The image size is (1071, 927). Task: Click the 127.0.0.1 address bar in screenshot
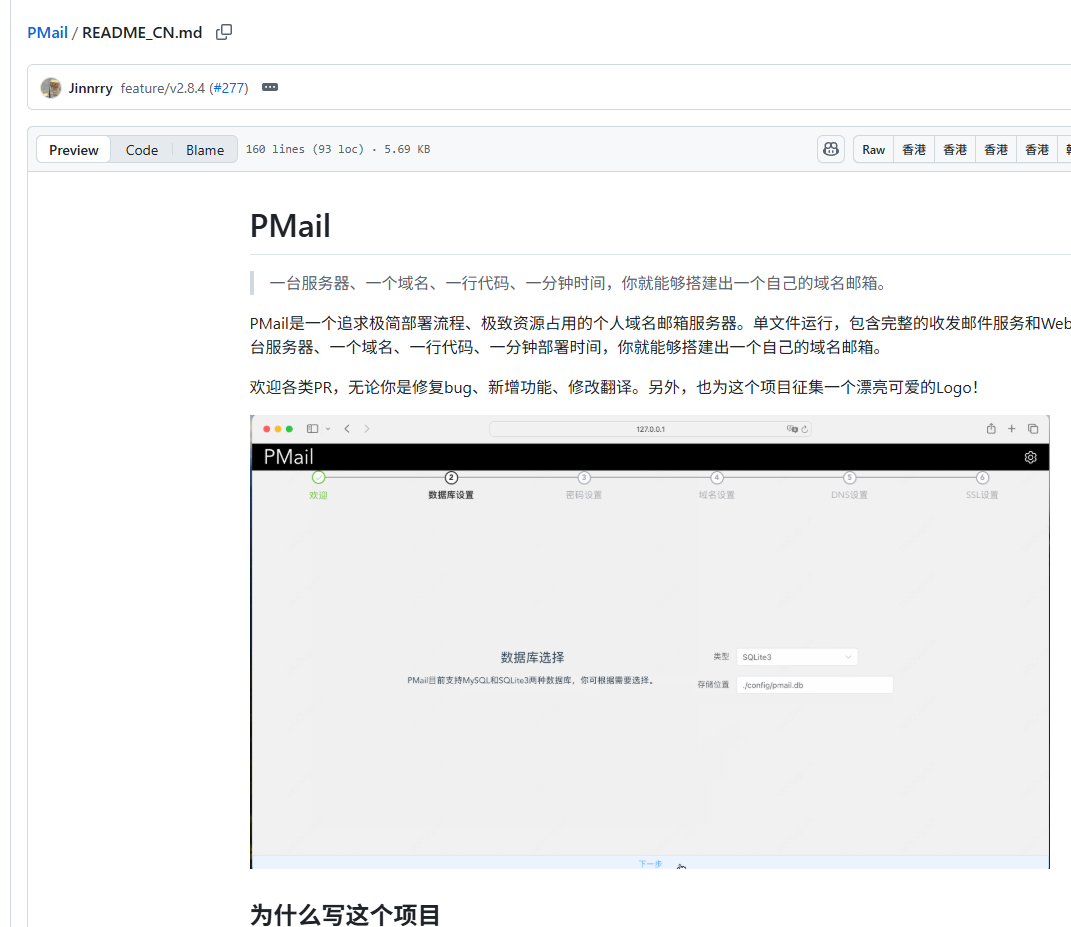point(650,429)
